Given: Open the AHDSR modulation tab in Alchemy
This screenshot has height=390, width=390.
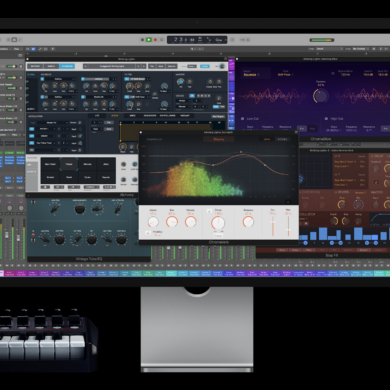Looking at the screenshot, I should (x=115, y=116).
